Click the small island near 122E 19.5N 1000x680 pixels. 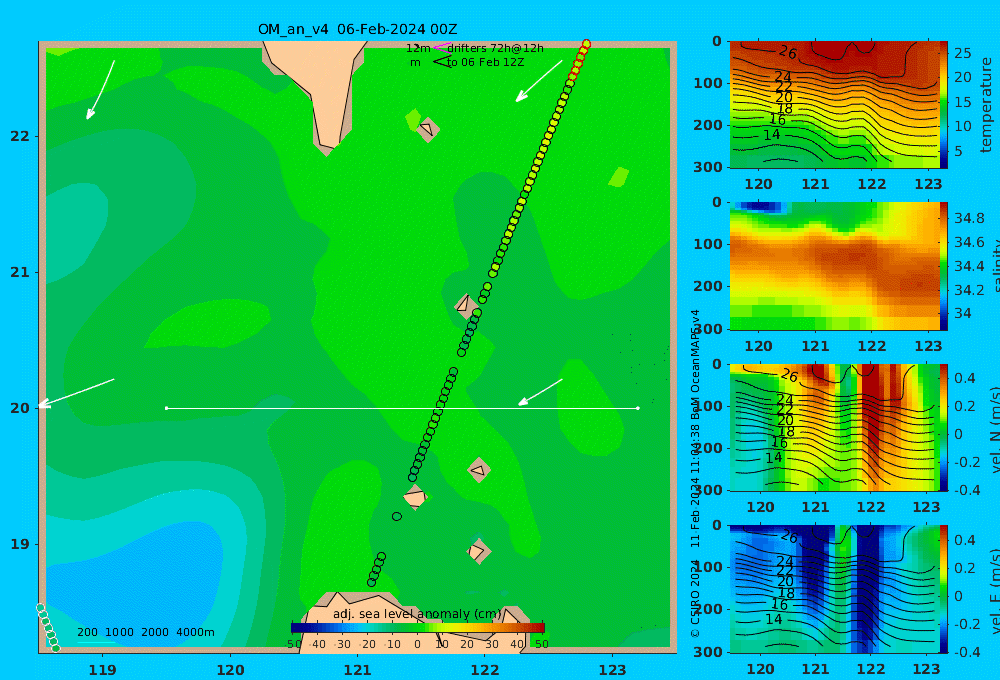click(x=479, y=470)
